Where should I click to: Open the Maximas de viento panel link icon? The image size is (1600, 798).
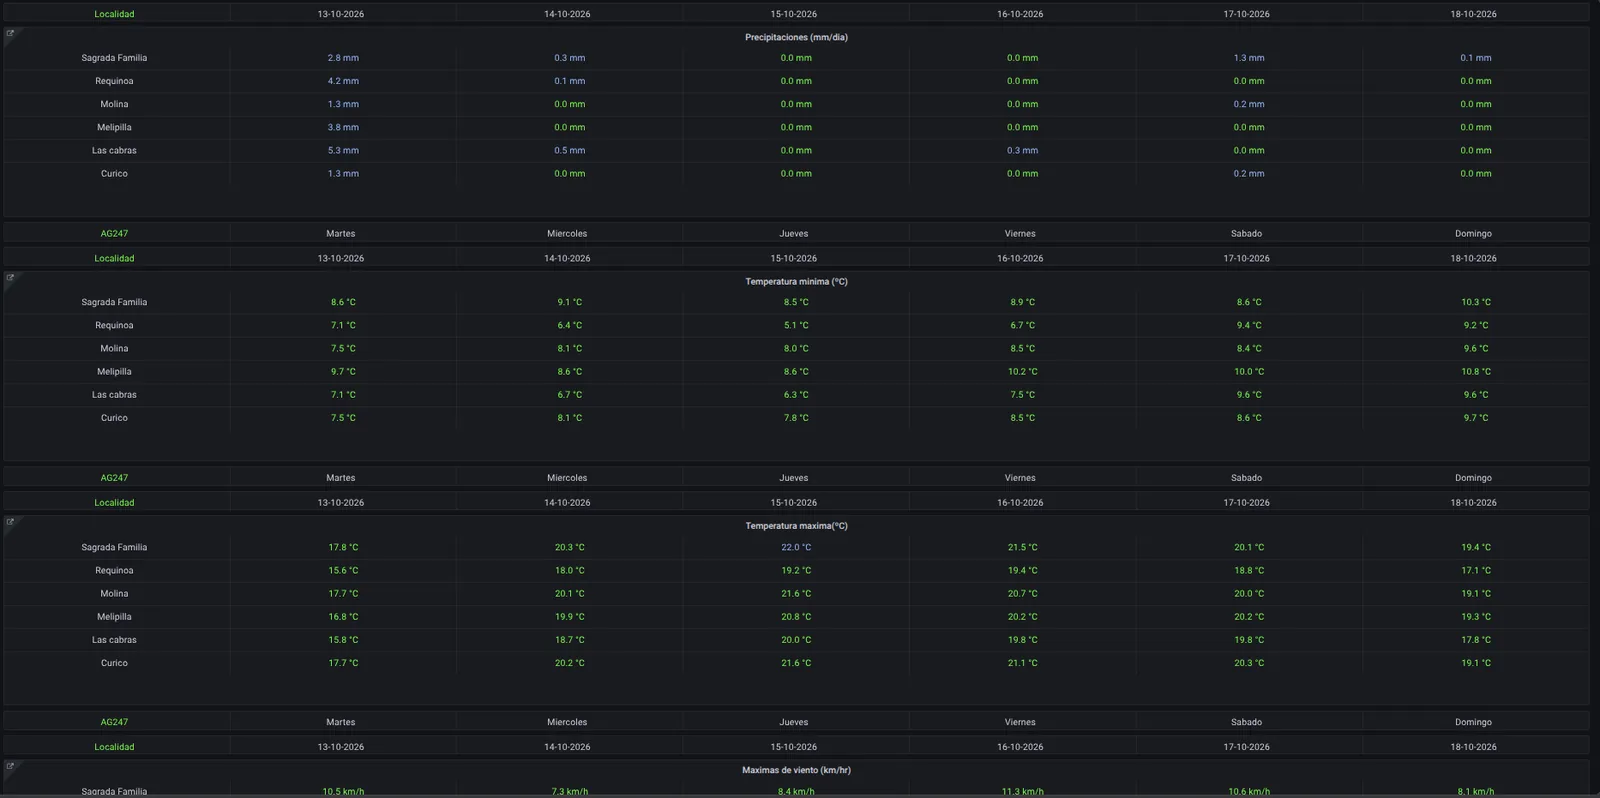10,767
